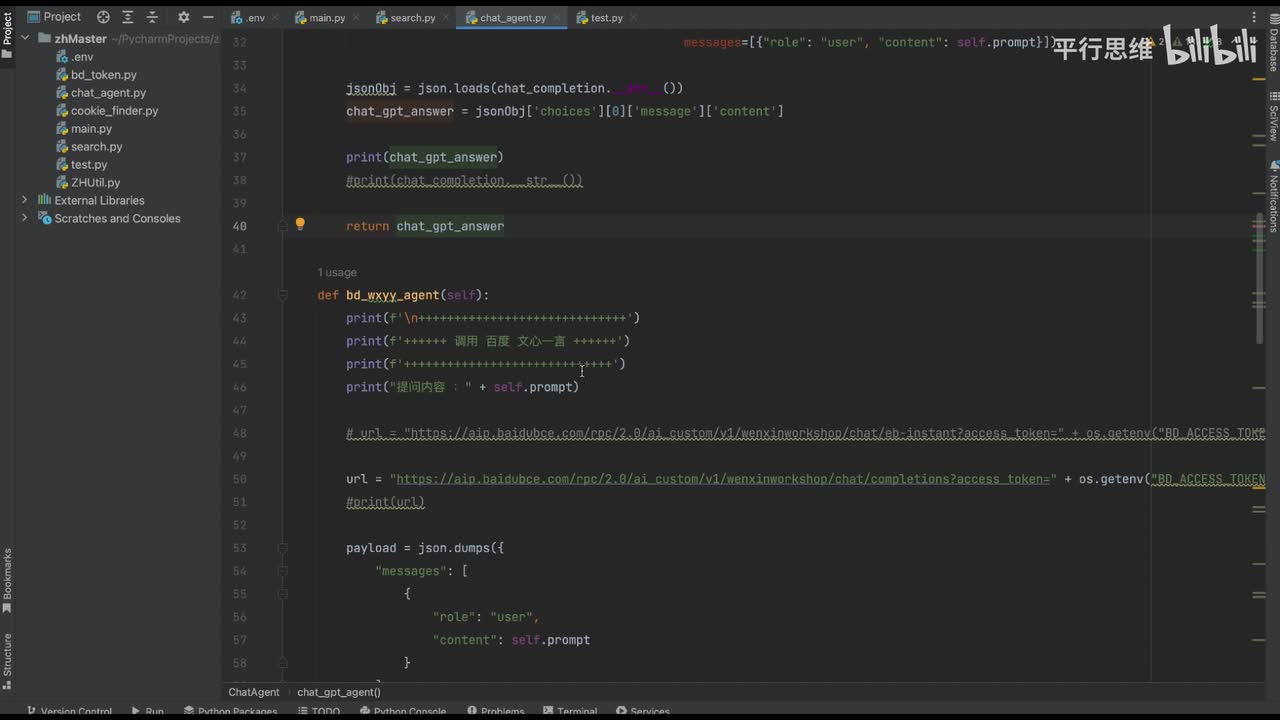Open cookie_finder.py from project tree
This screenshot has width=1280, height=720.
pyautogui.click(x=114, y=111)
